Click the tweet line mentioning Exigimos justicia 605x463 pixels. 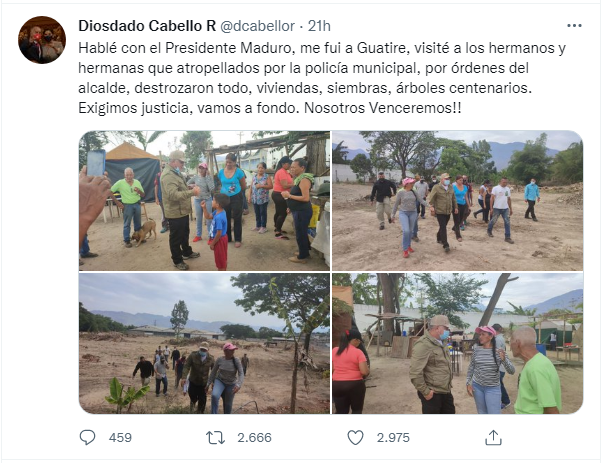(x=270, y=108)
